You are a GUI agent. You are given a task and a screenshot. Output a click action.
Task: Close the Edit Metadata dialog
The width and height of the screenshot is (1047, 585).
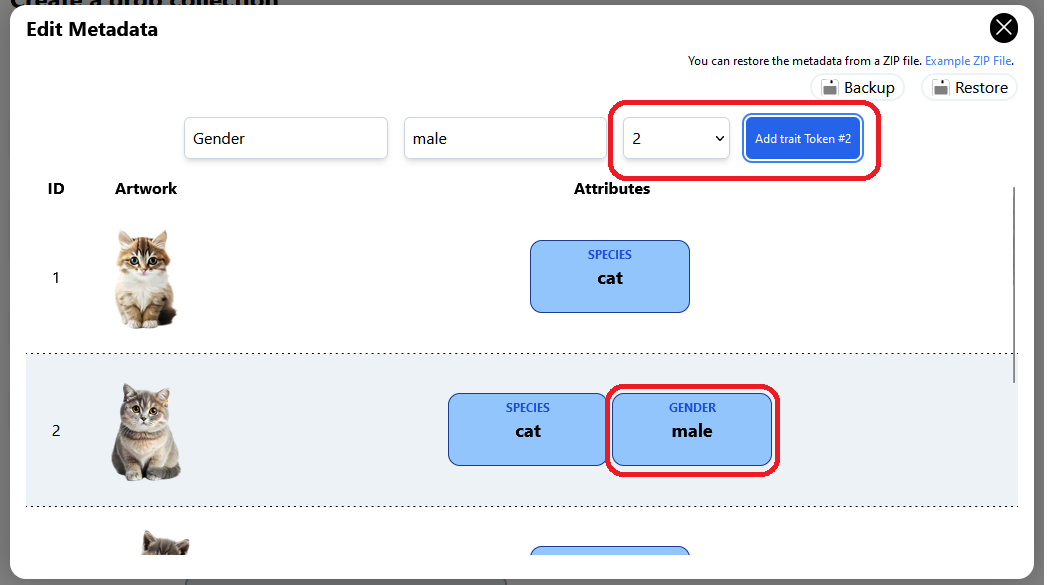point(1003,28)
